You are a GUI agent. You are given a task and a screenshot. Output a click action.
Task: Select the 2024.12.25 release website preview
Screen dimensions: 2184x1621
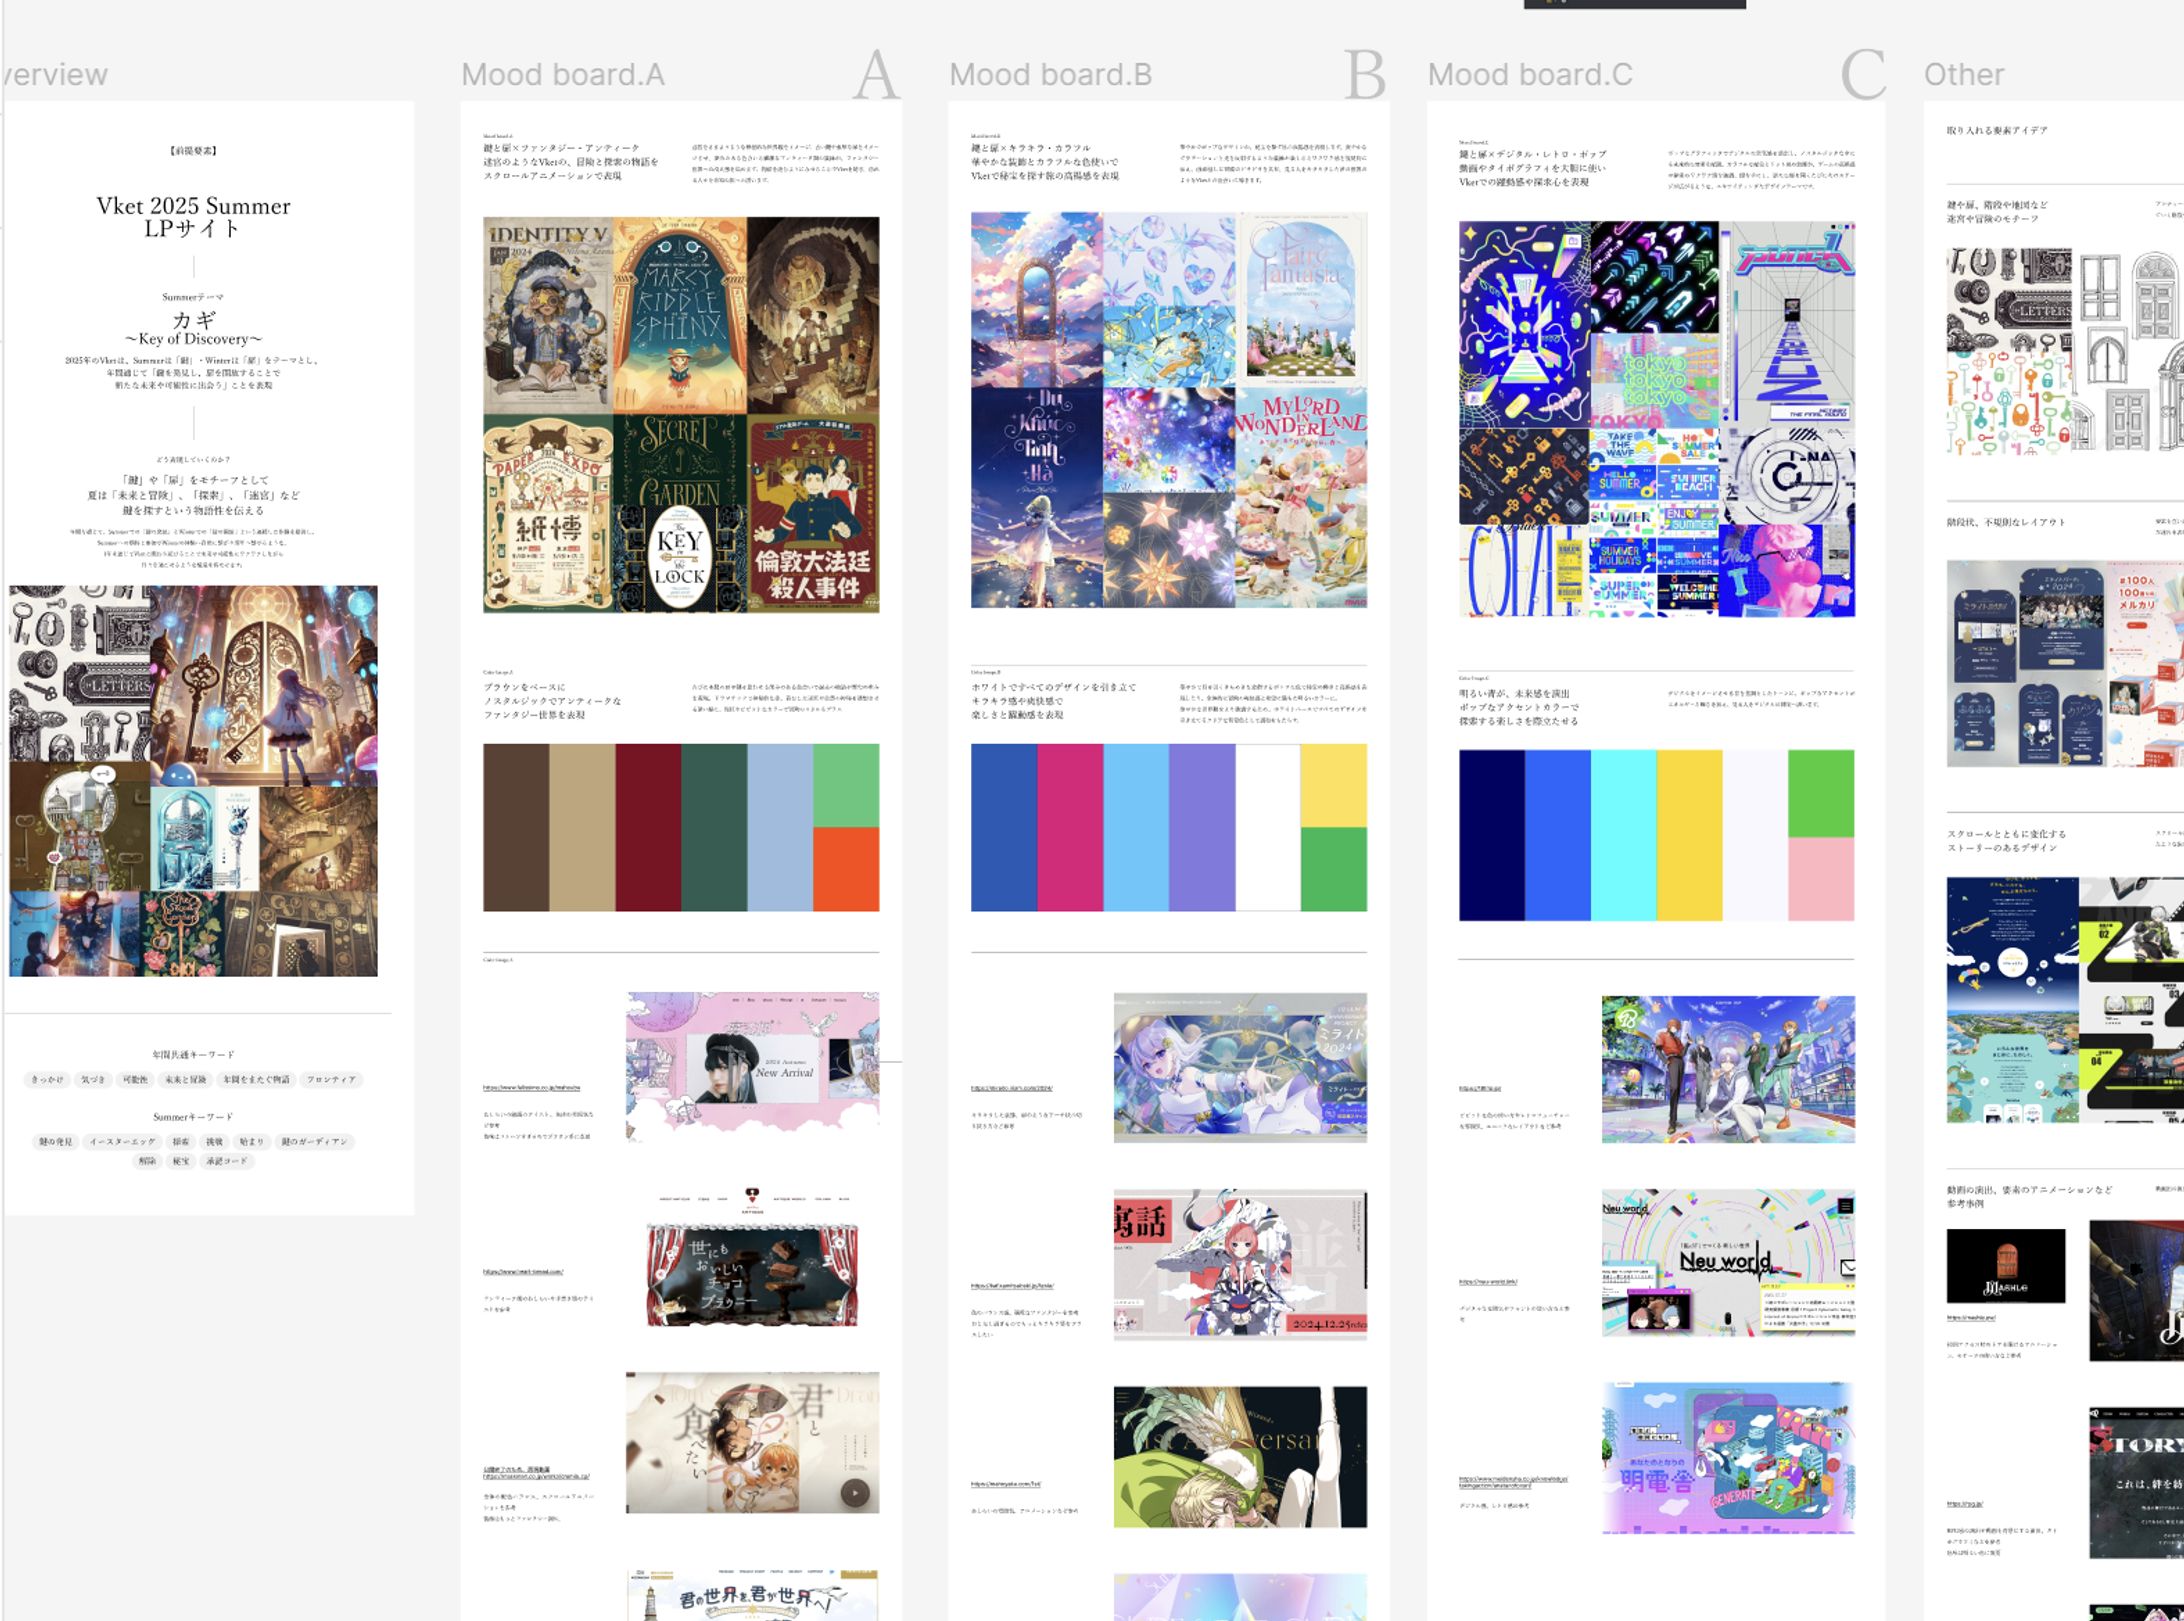(x=1240, y=1264)
